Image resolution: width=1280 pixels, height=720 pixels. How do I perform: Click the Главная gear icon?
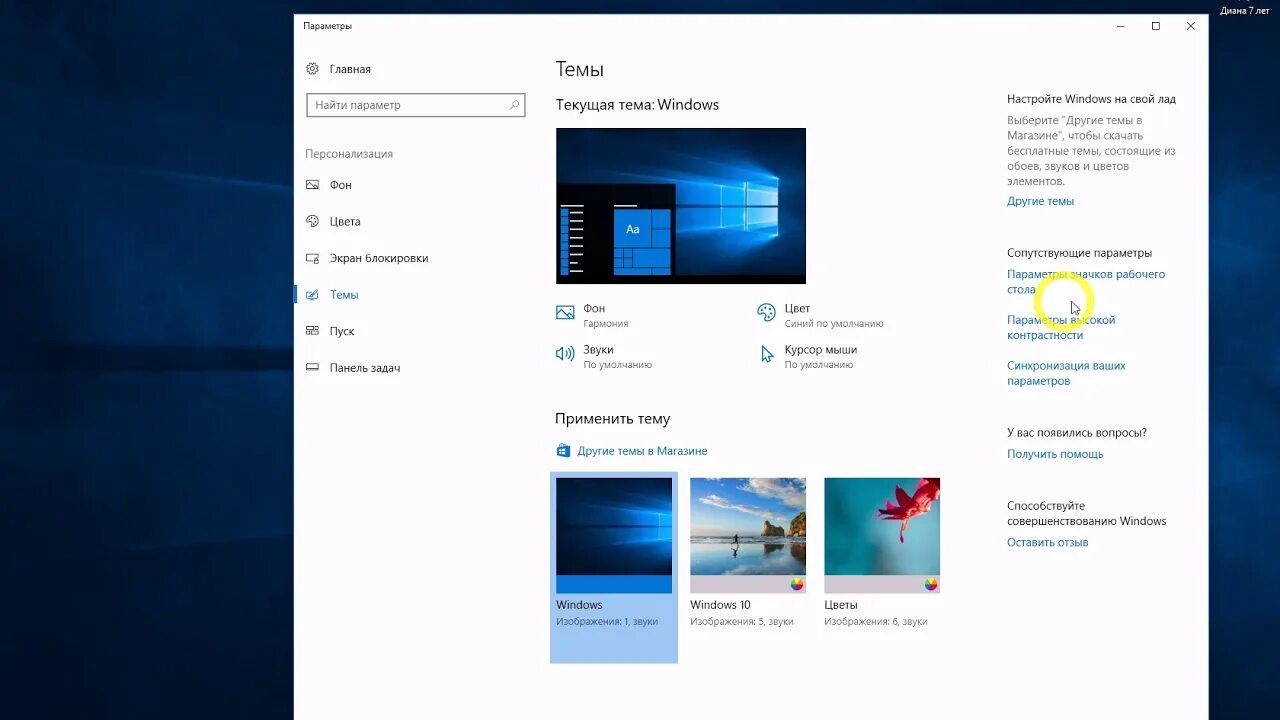[312, 69]
